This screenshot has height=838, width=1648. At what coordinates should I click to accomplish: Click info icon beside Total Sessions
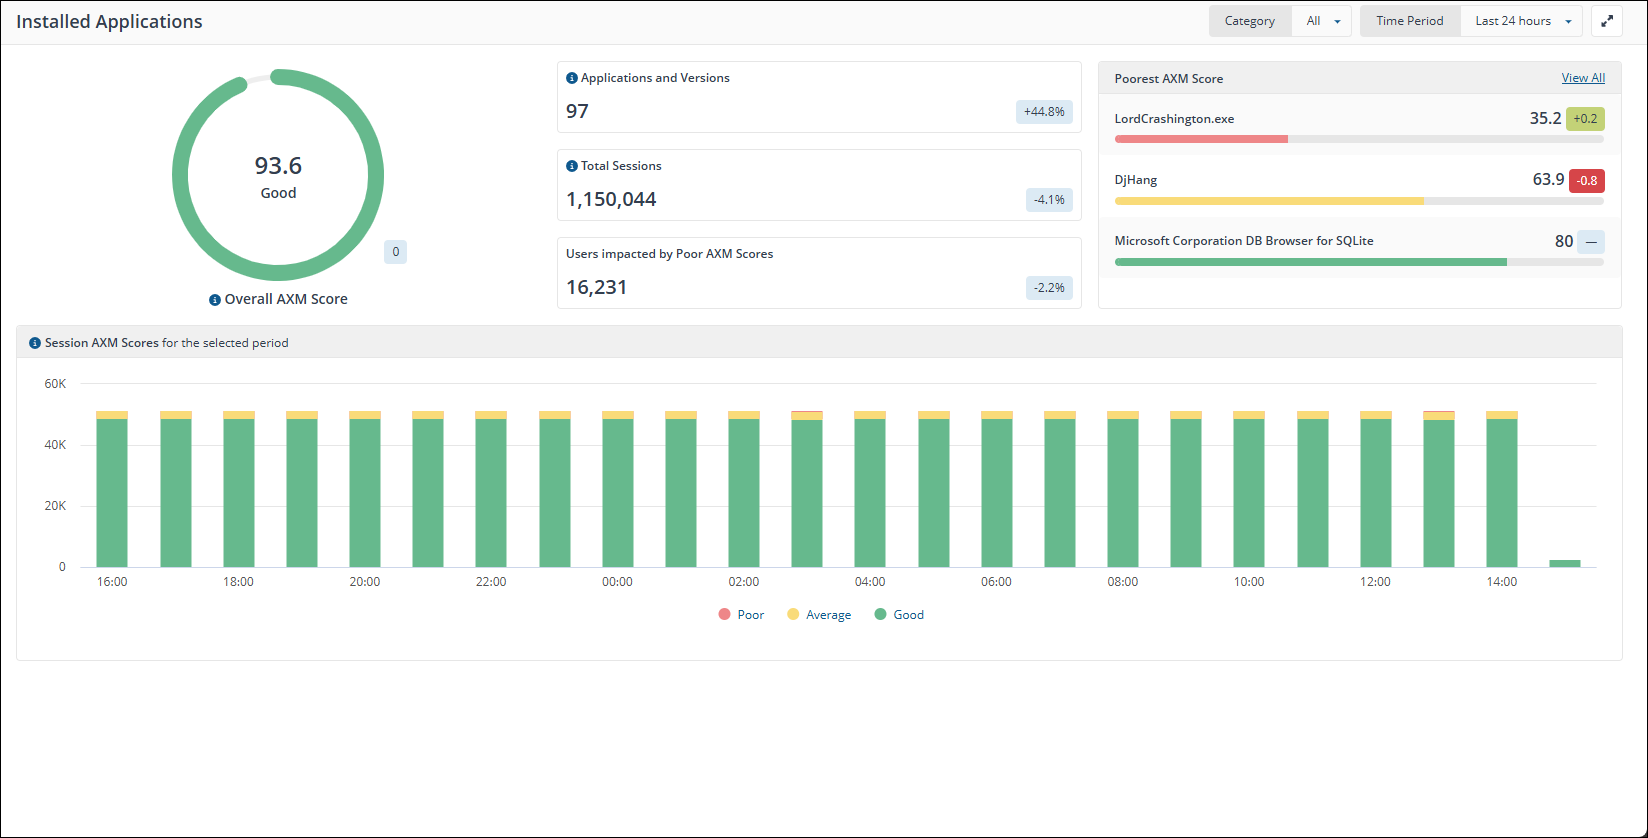pyautogui.click(x=572, y=166)
